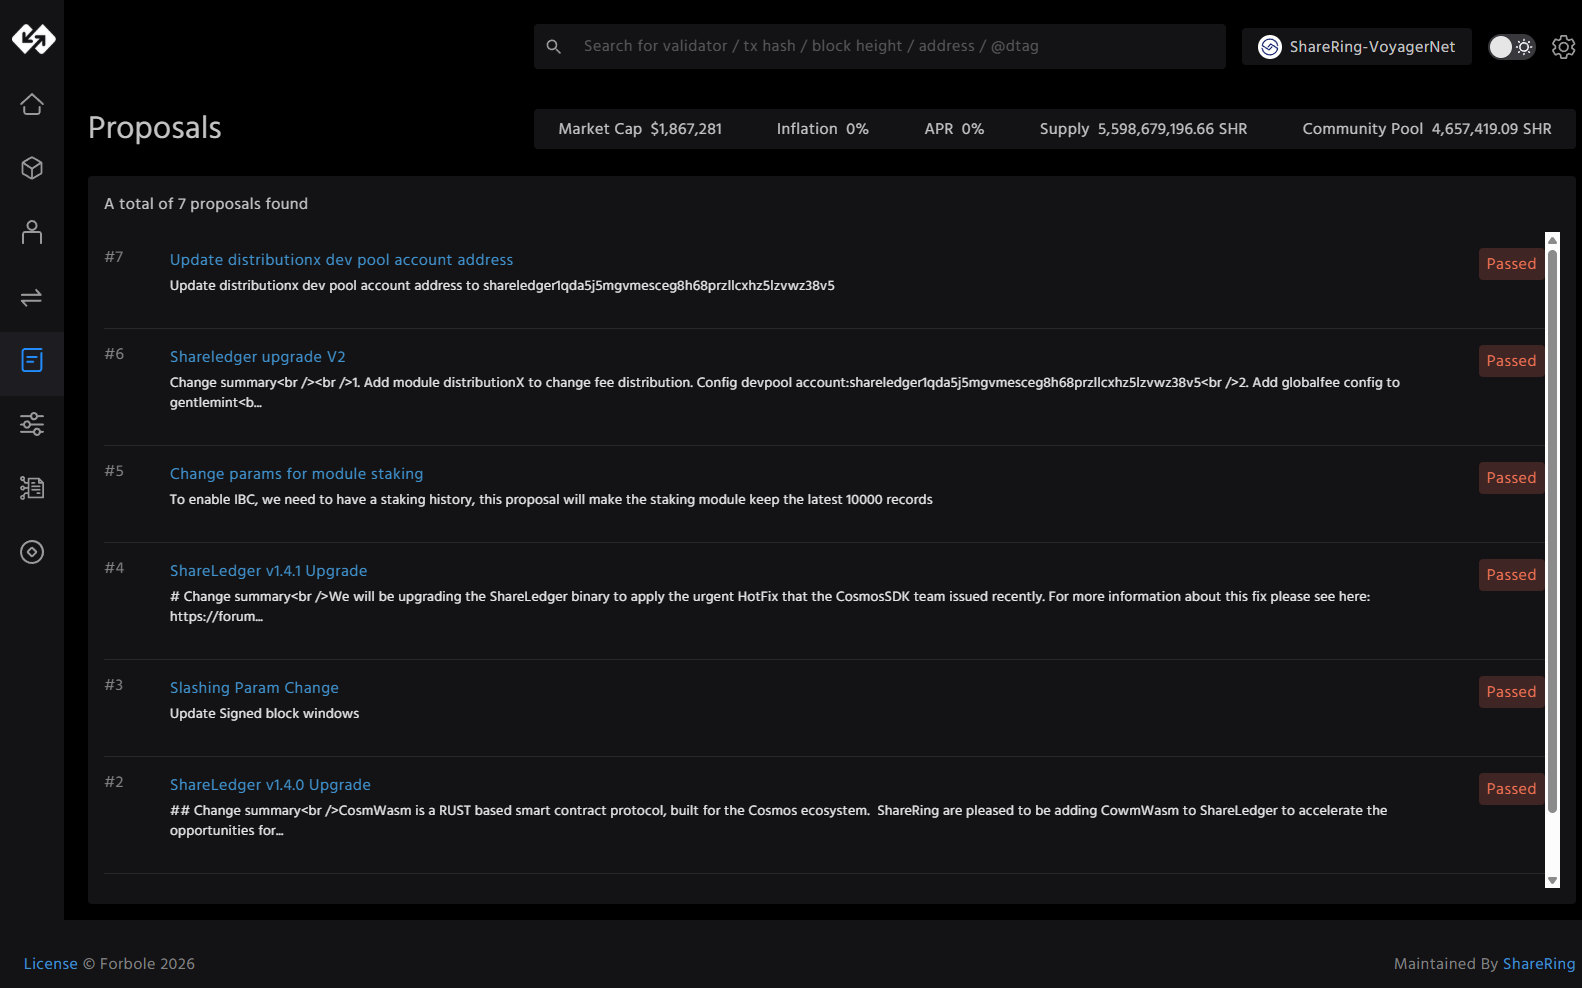Open the circular diamond icon in sidebar
This screenshot has width=1582, height=988.
click(x=32, y=552)
